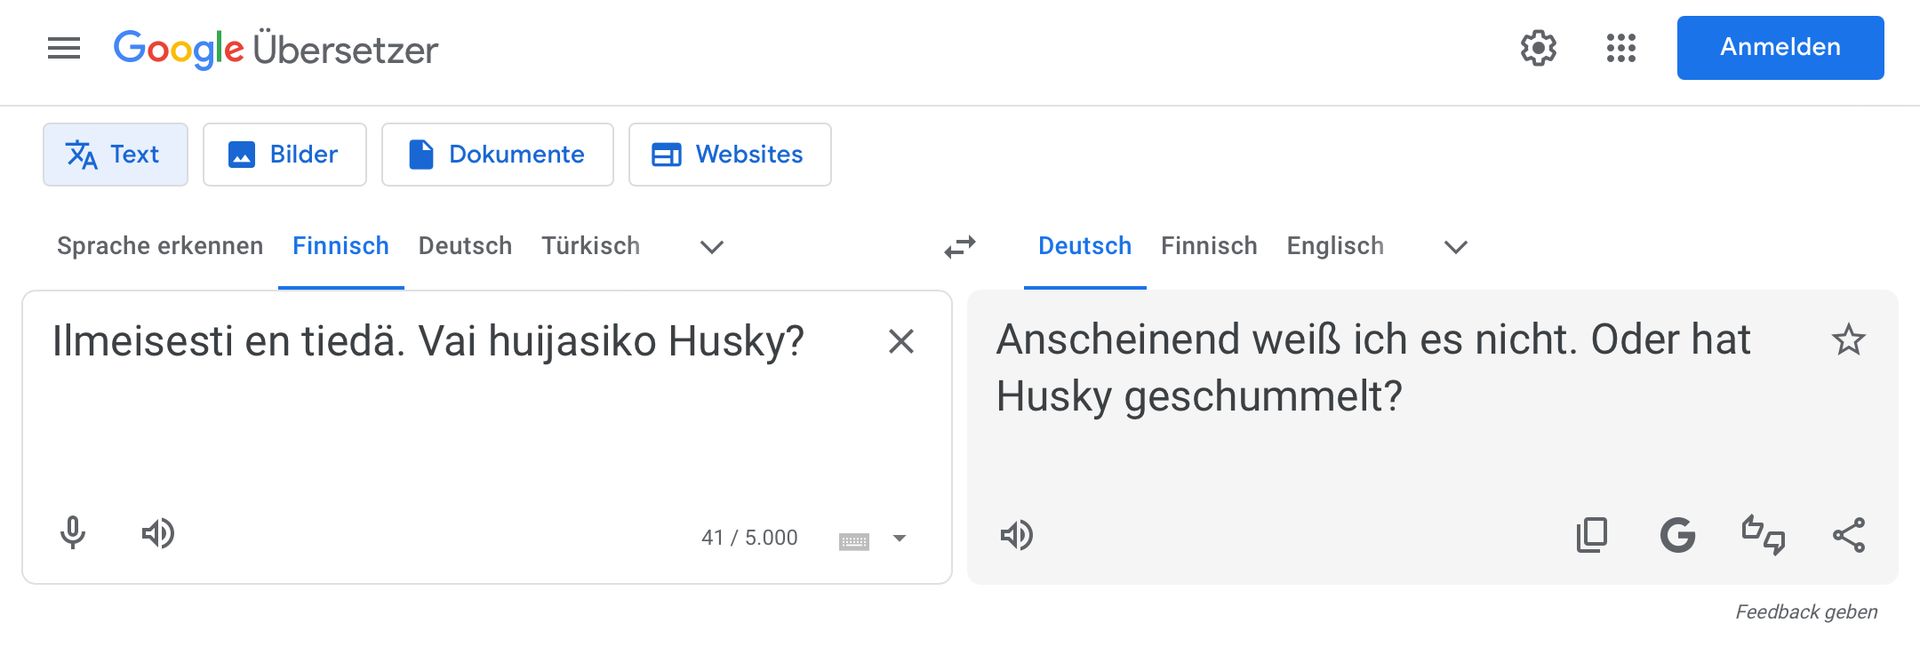Share the translation
This screenshot has height=654, width=1920.
1849,535
